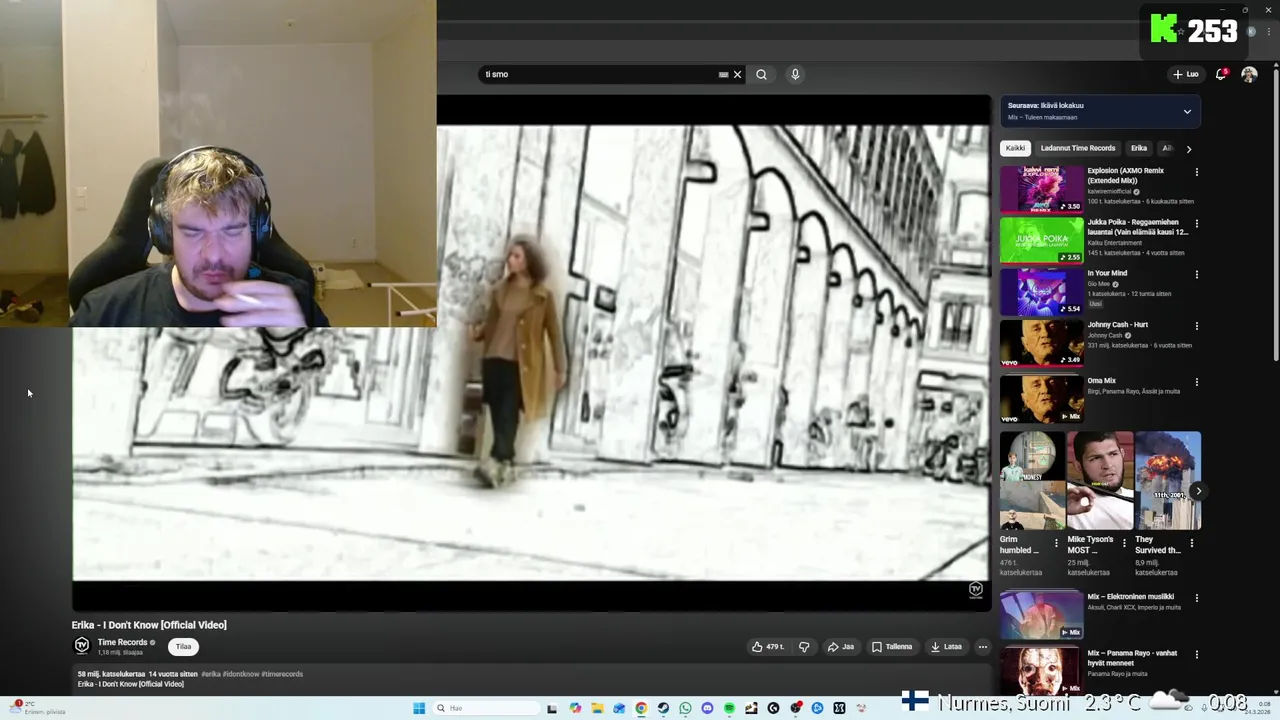
Task: Save the video with Tallenna
Action: pos(892,647)
